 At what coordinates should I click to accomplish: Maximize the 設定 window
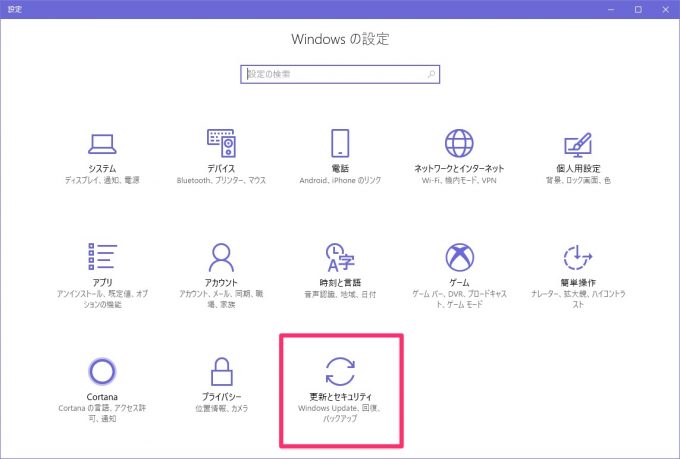pos(638,9)
